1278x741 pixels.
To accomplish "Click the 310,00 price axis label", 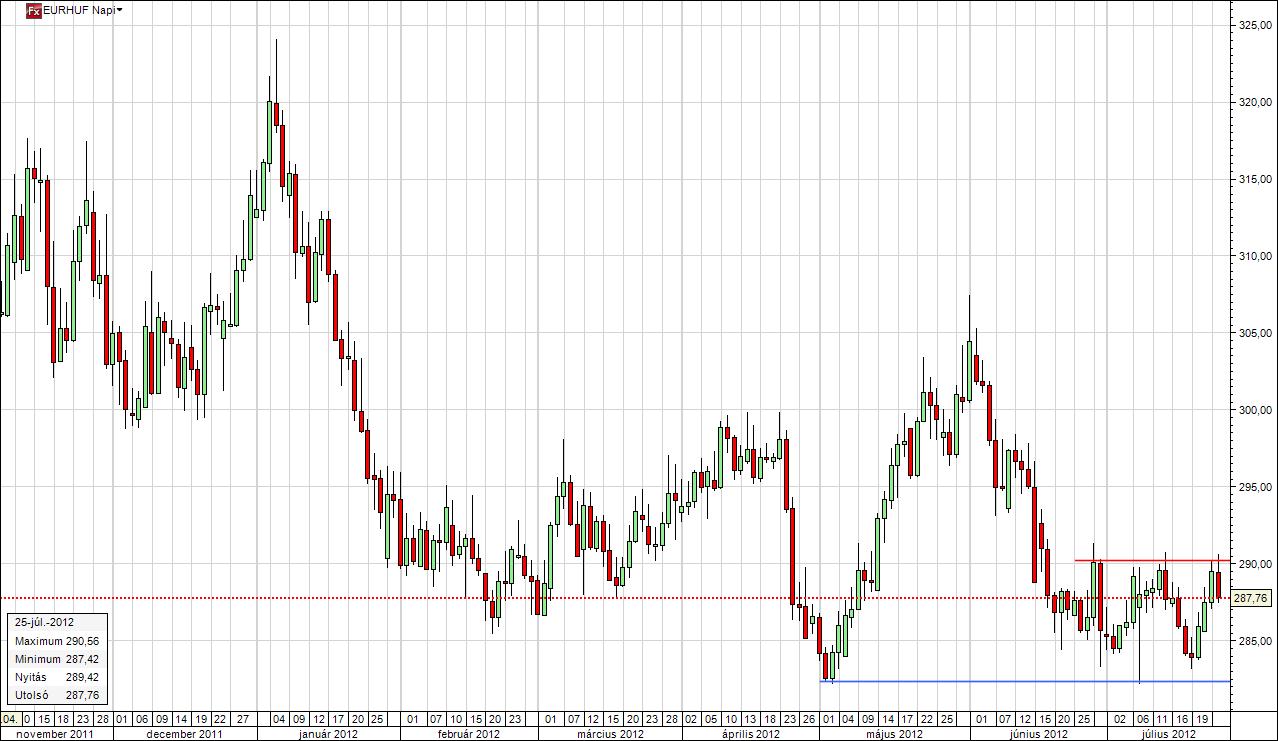I will click(x=1254, y=256).
